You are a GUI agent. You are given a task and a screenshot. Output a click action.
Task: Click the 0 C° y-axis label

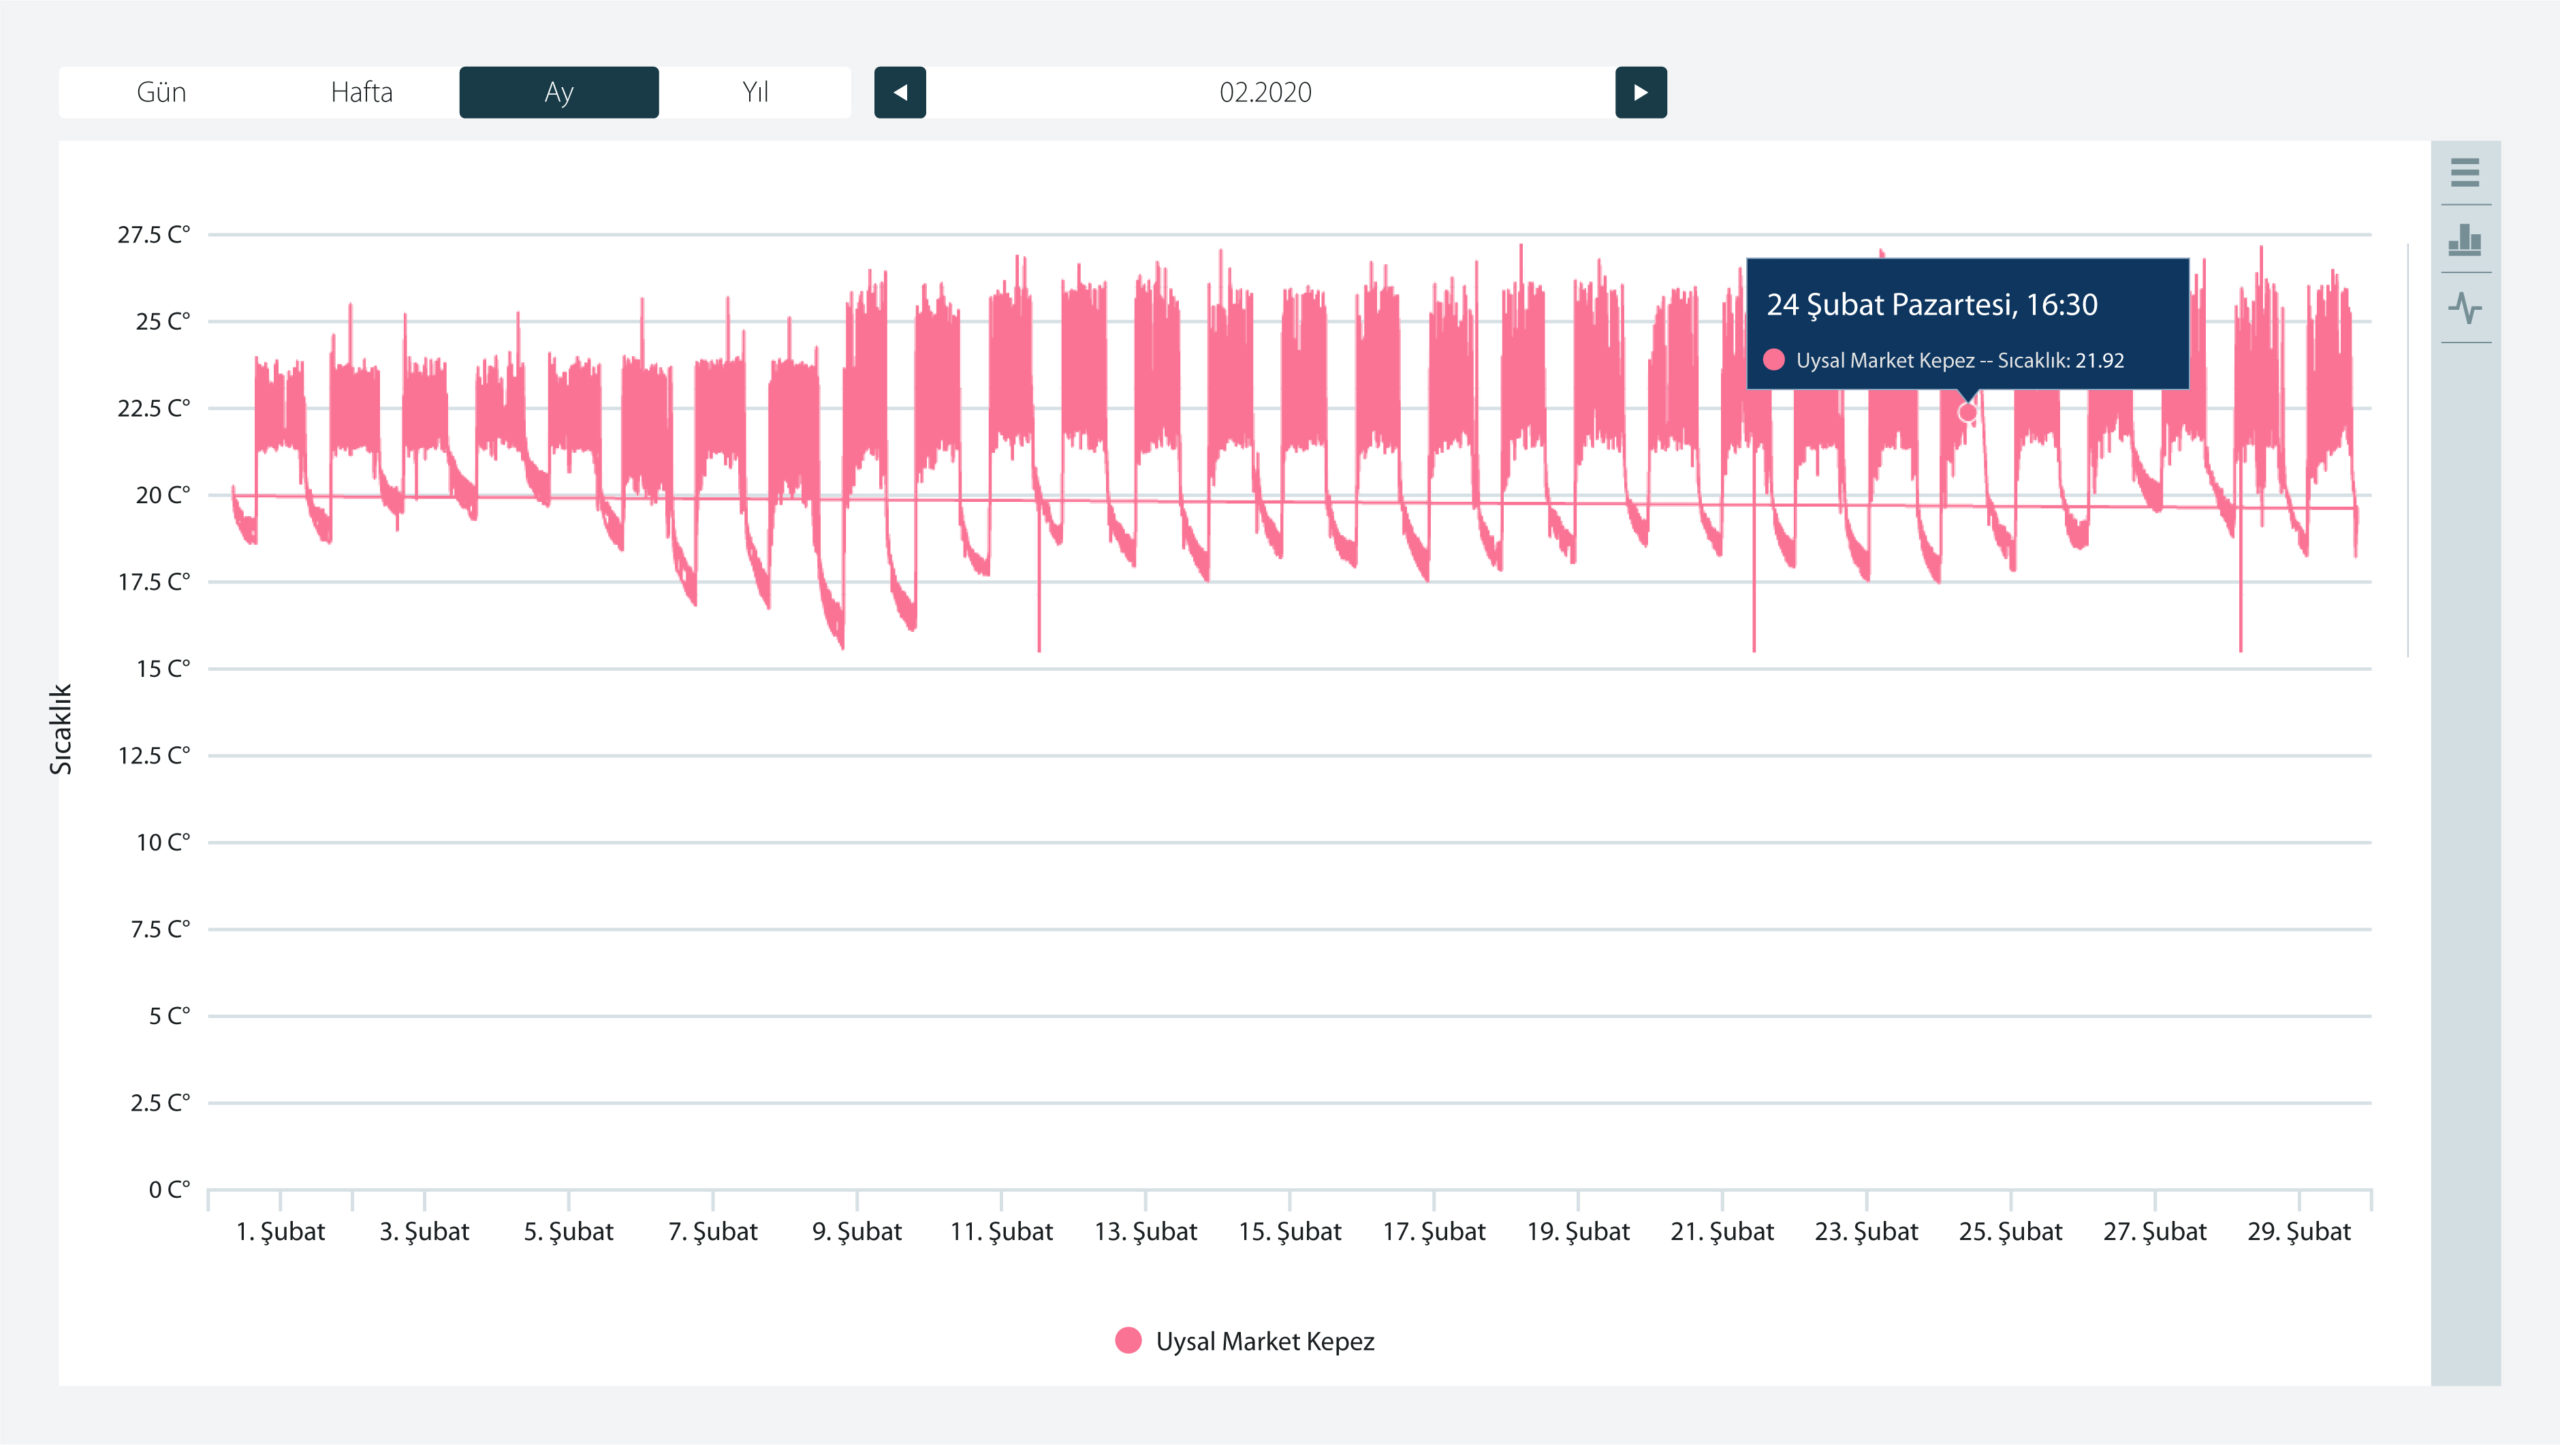click(169, 1189)
